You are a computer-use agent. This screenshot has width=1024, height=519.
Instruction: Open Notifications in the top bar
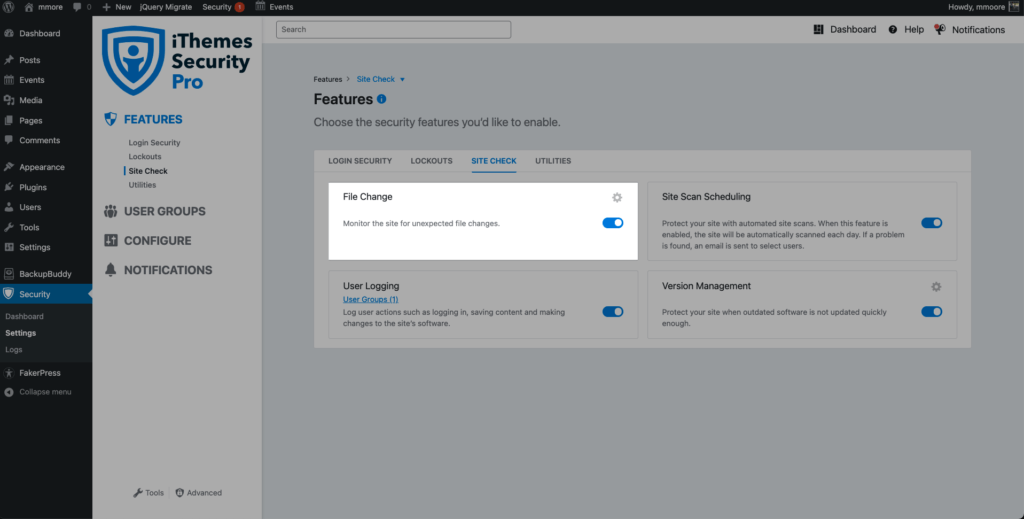coord(970,29)
